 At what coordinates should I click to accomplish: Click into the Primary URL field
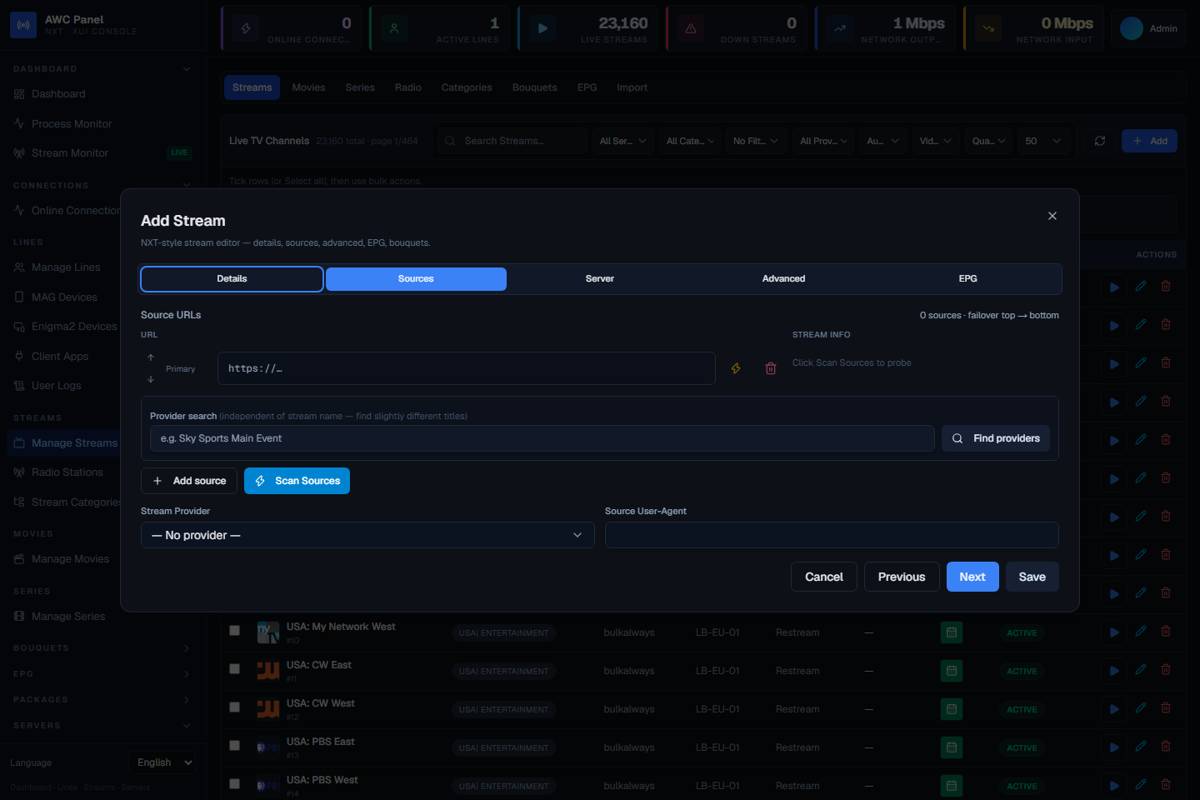pos(466,369)
